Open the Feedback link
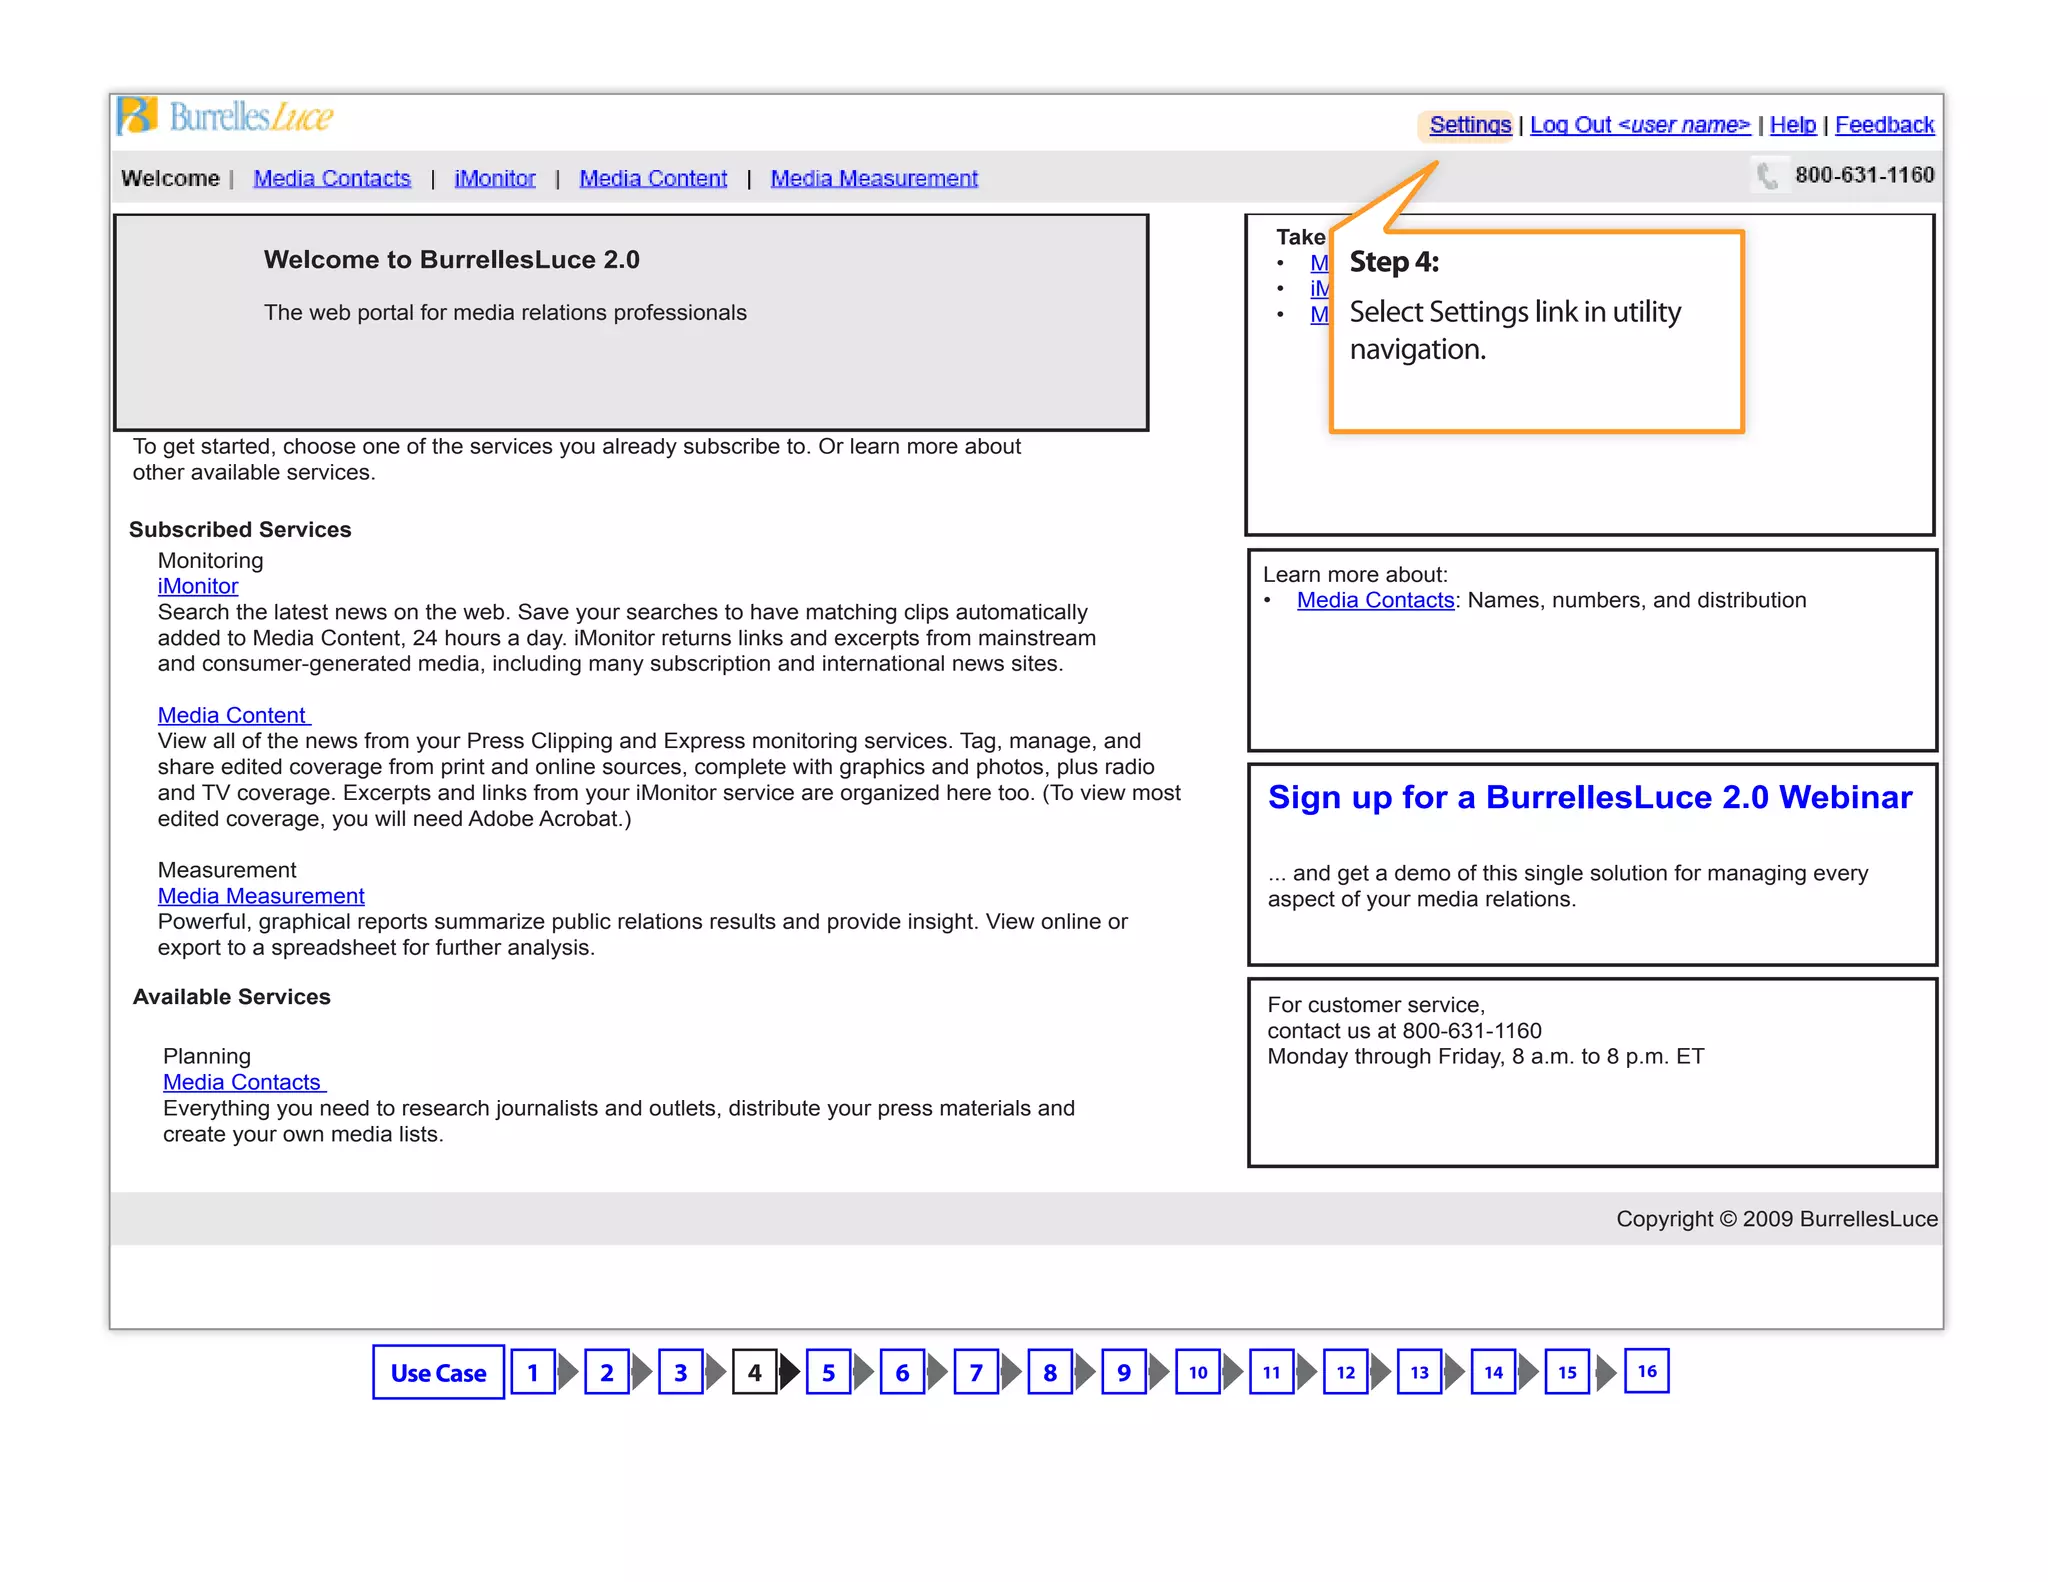Image resolution: width=2048 pixels, height=1582 pixels. tap(1884, 125)
